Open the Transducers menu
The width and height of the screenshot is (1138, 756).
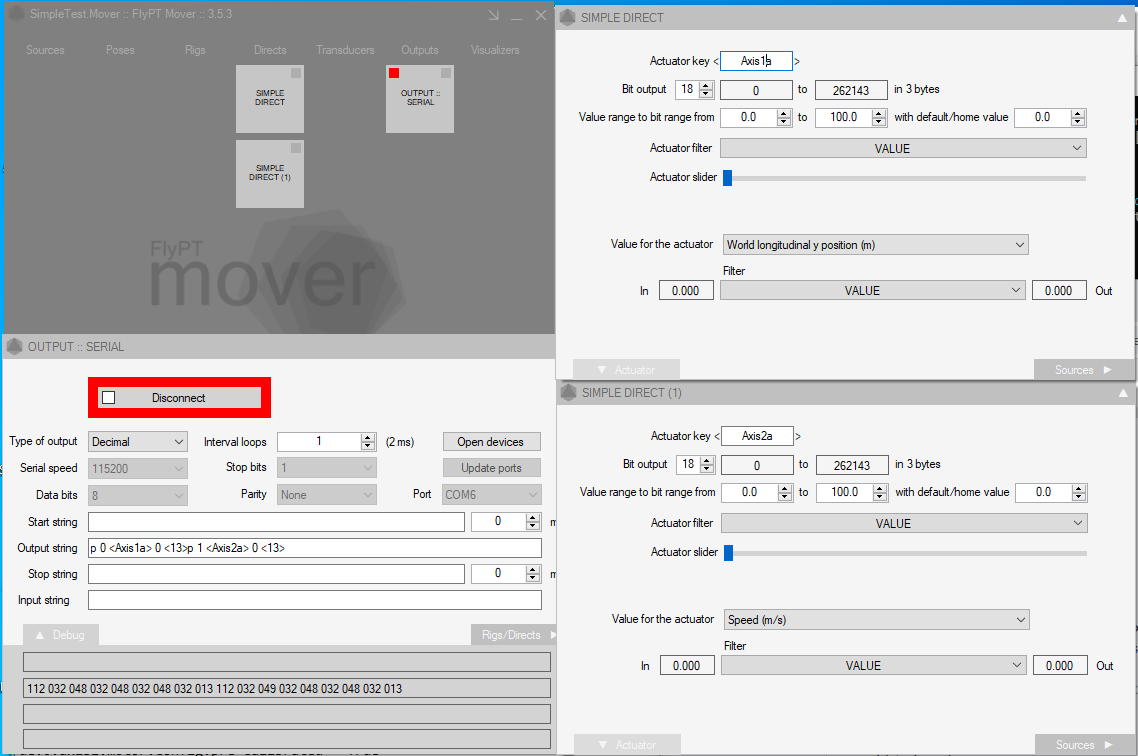click(x=345, y=50)
